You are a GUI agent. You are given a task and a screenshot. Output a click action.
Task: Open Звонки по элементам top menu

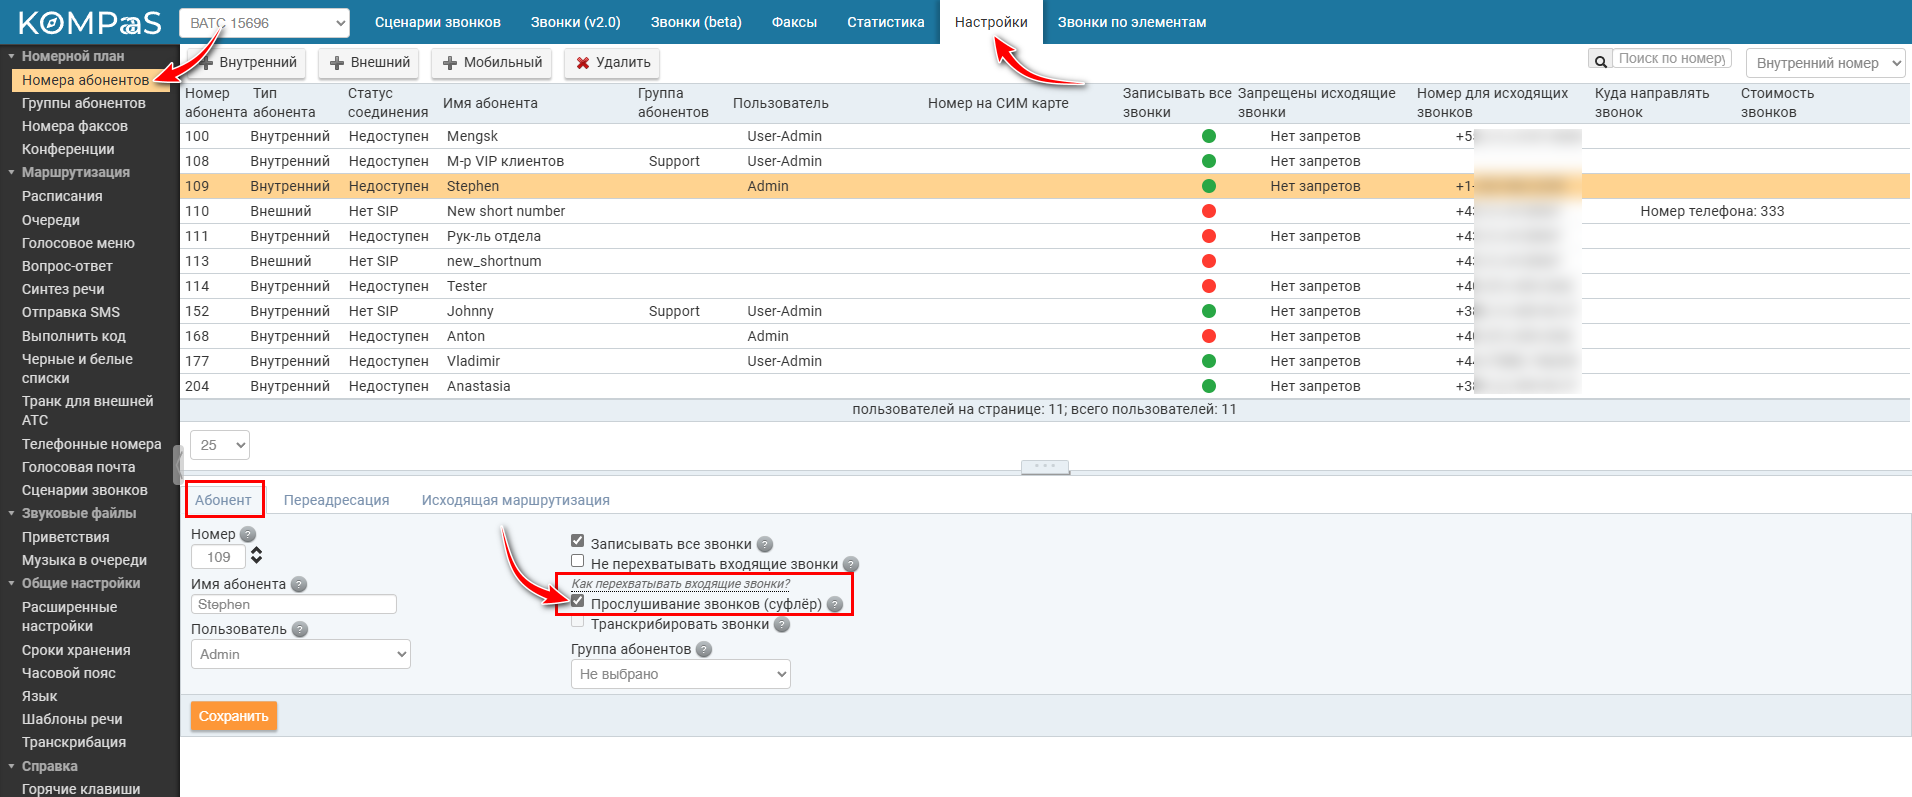coord(1132,22)
